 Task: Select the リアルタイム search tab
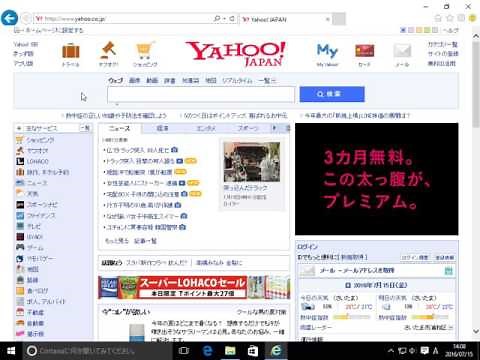[237, 80]
